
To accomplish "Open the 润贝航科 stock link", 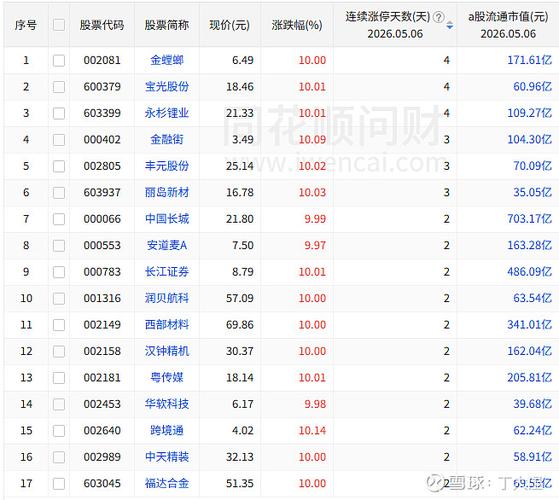I will click(x=167, y=298).
